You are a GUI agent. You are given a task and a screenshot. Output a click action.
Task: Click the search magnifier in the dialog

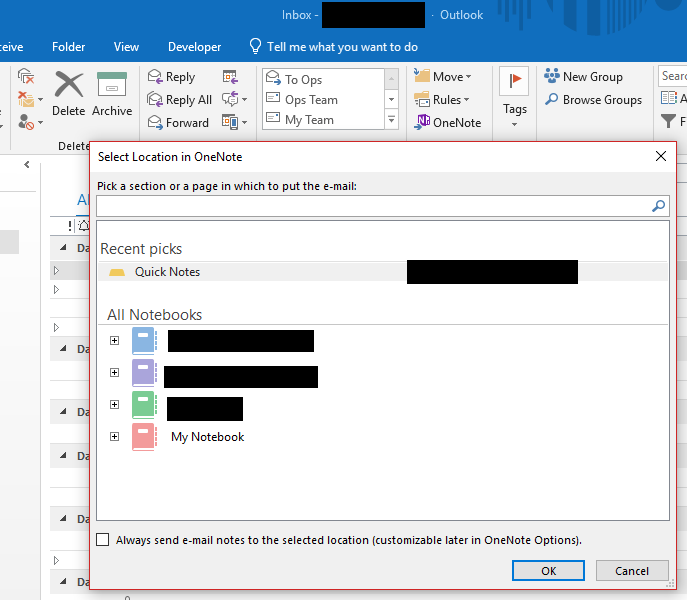point(658,206)
